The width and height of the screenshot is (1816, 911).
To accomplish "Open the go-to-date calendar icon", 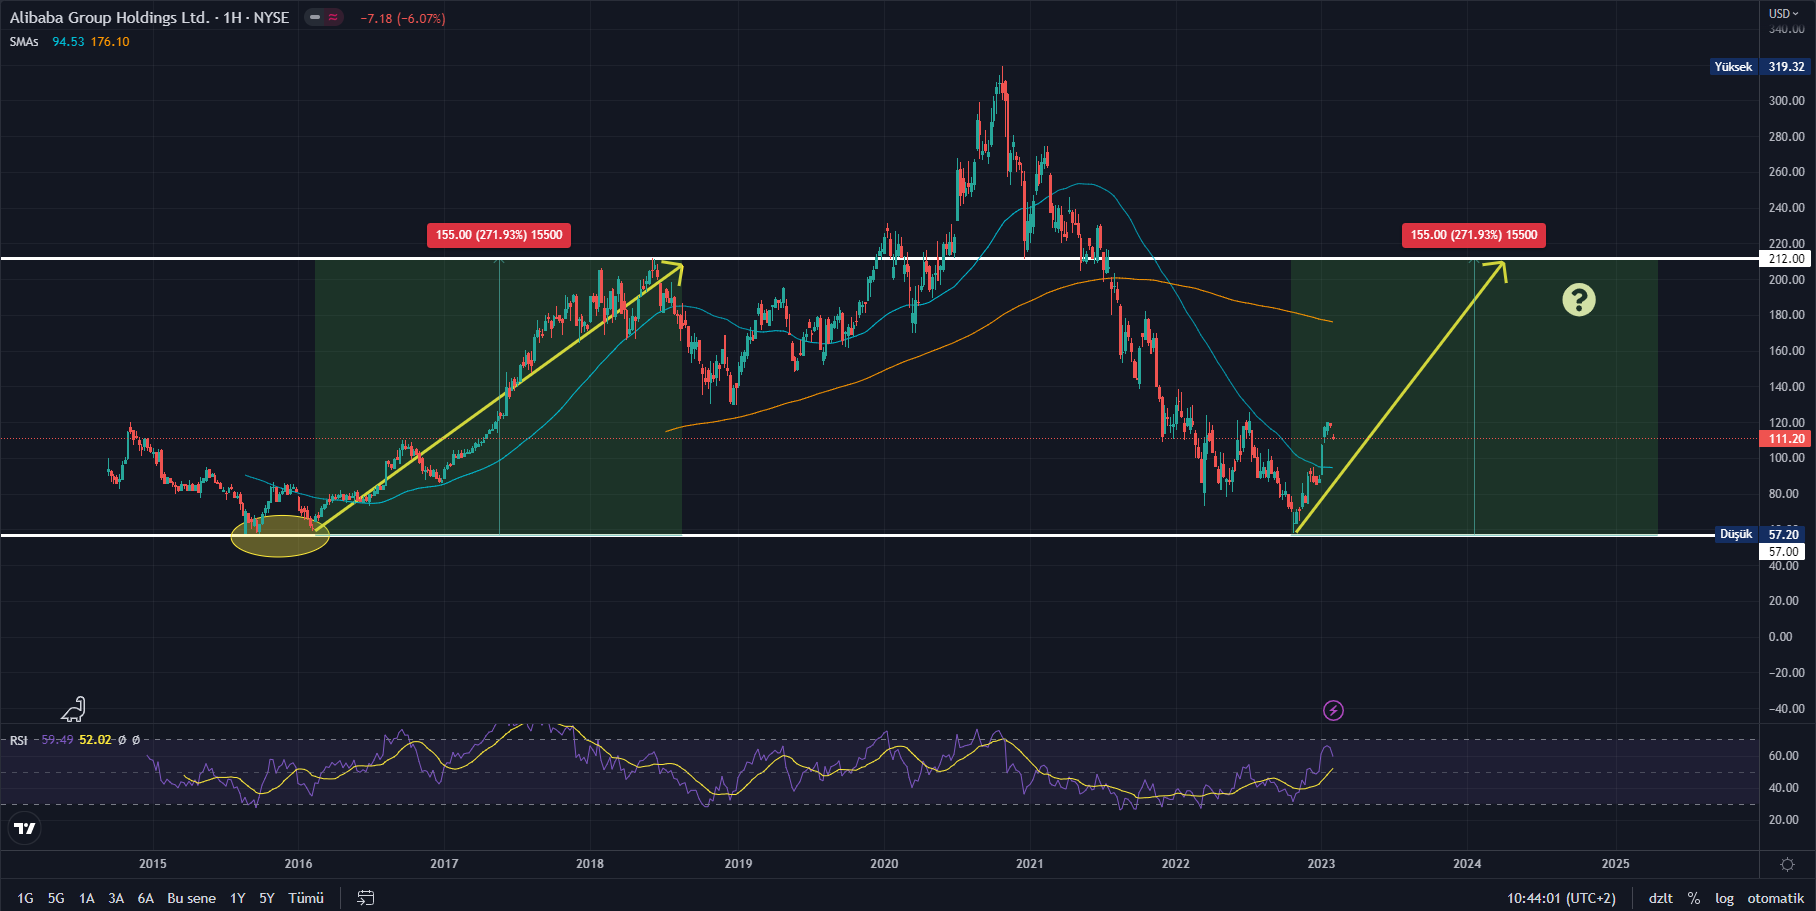I will [x=366, y=898].
